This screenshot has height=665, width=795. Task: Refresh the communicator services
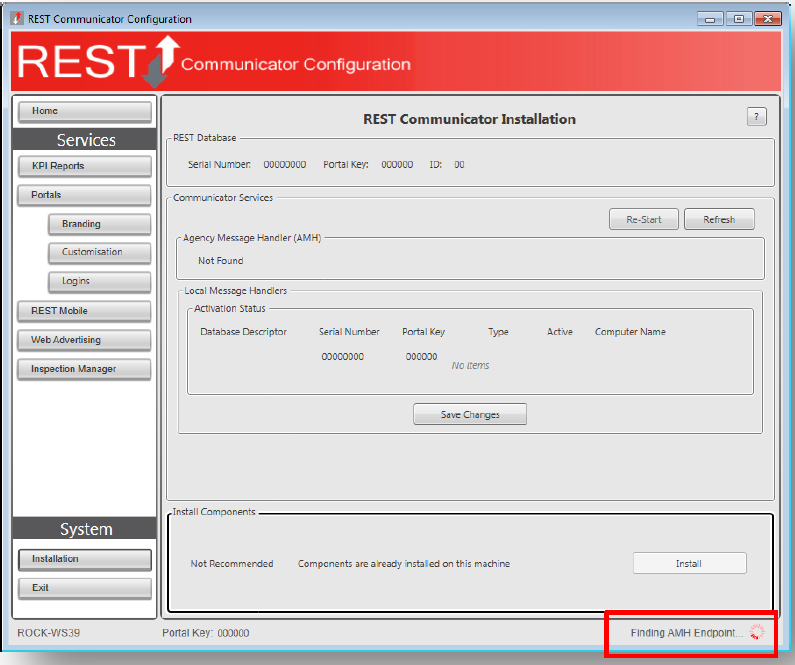pyautogui.click(x=719, y=219)
